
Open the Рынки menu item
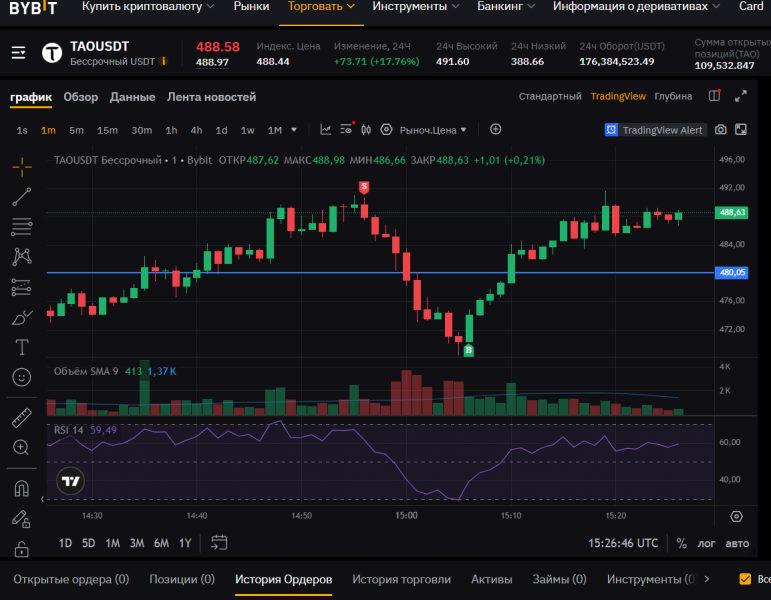[251, 6]
